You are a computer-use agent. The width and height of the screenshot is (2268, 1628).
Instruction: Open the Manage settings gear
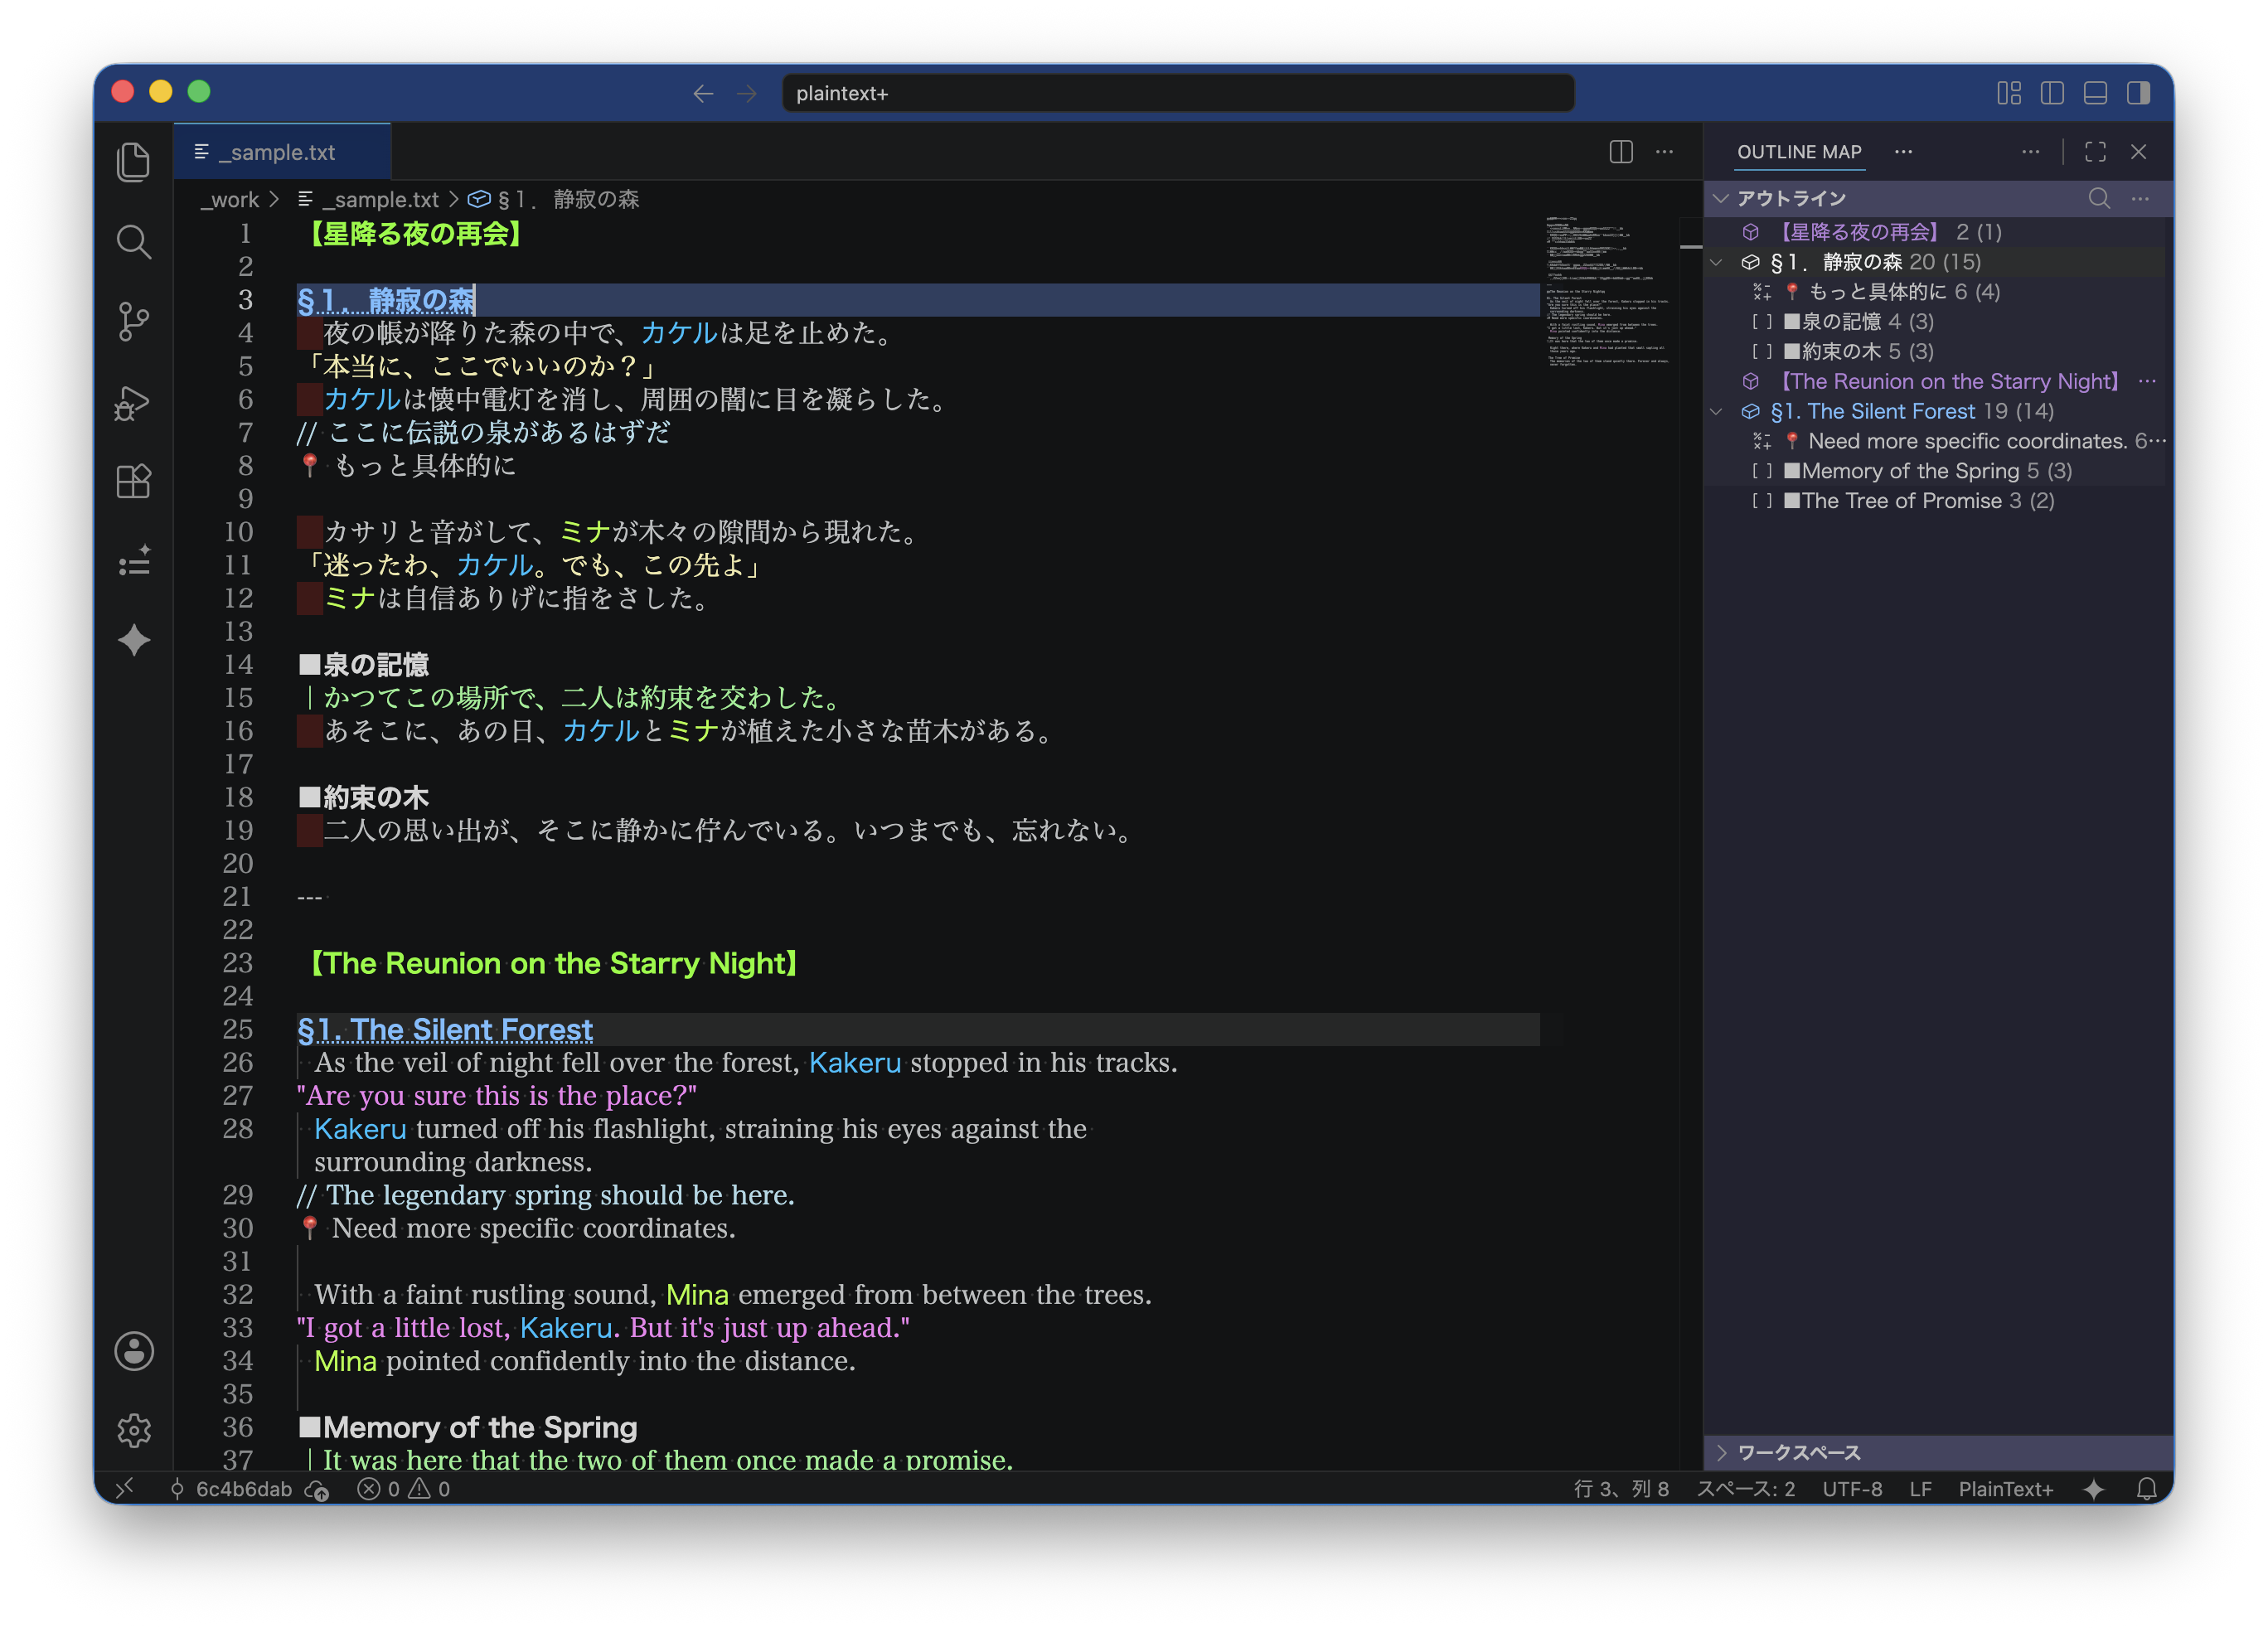pos(133,1431)
